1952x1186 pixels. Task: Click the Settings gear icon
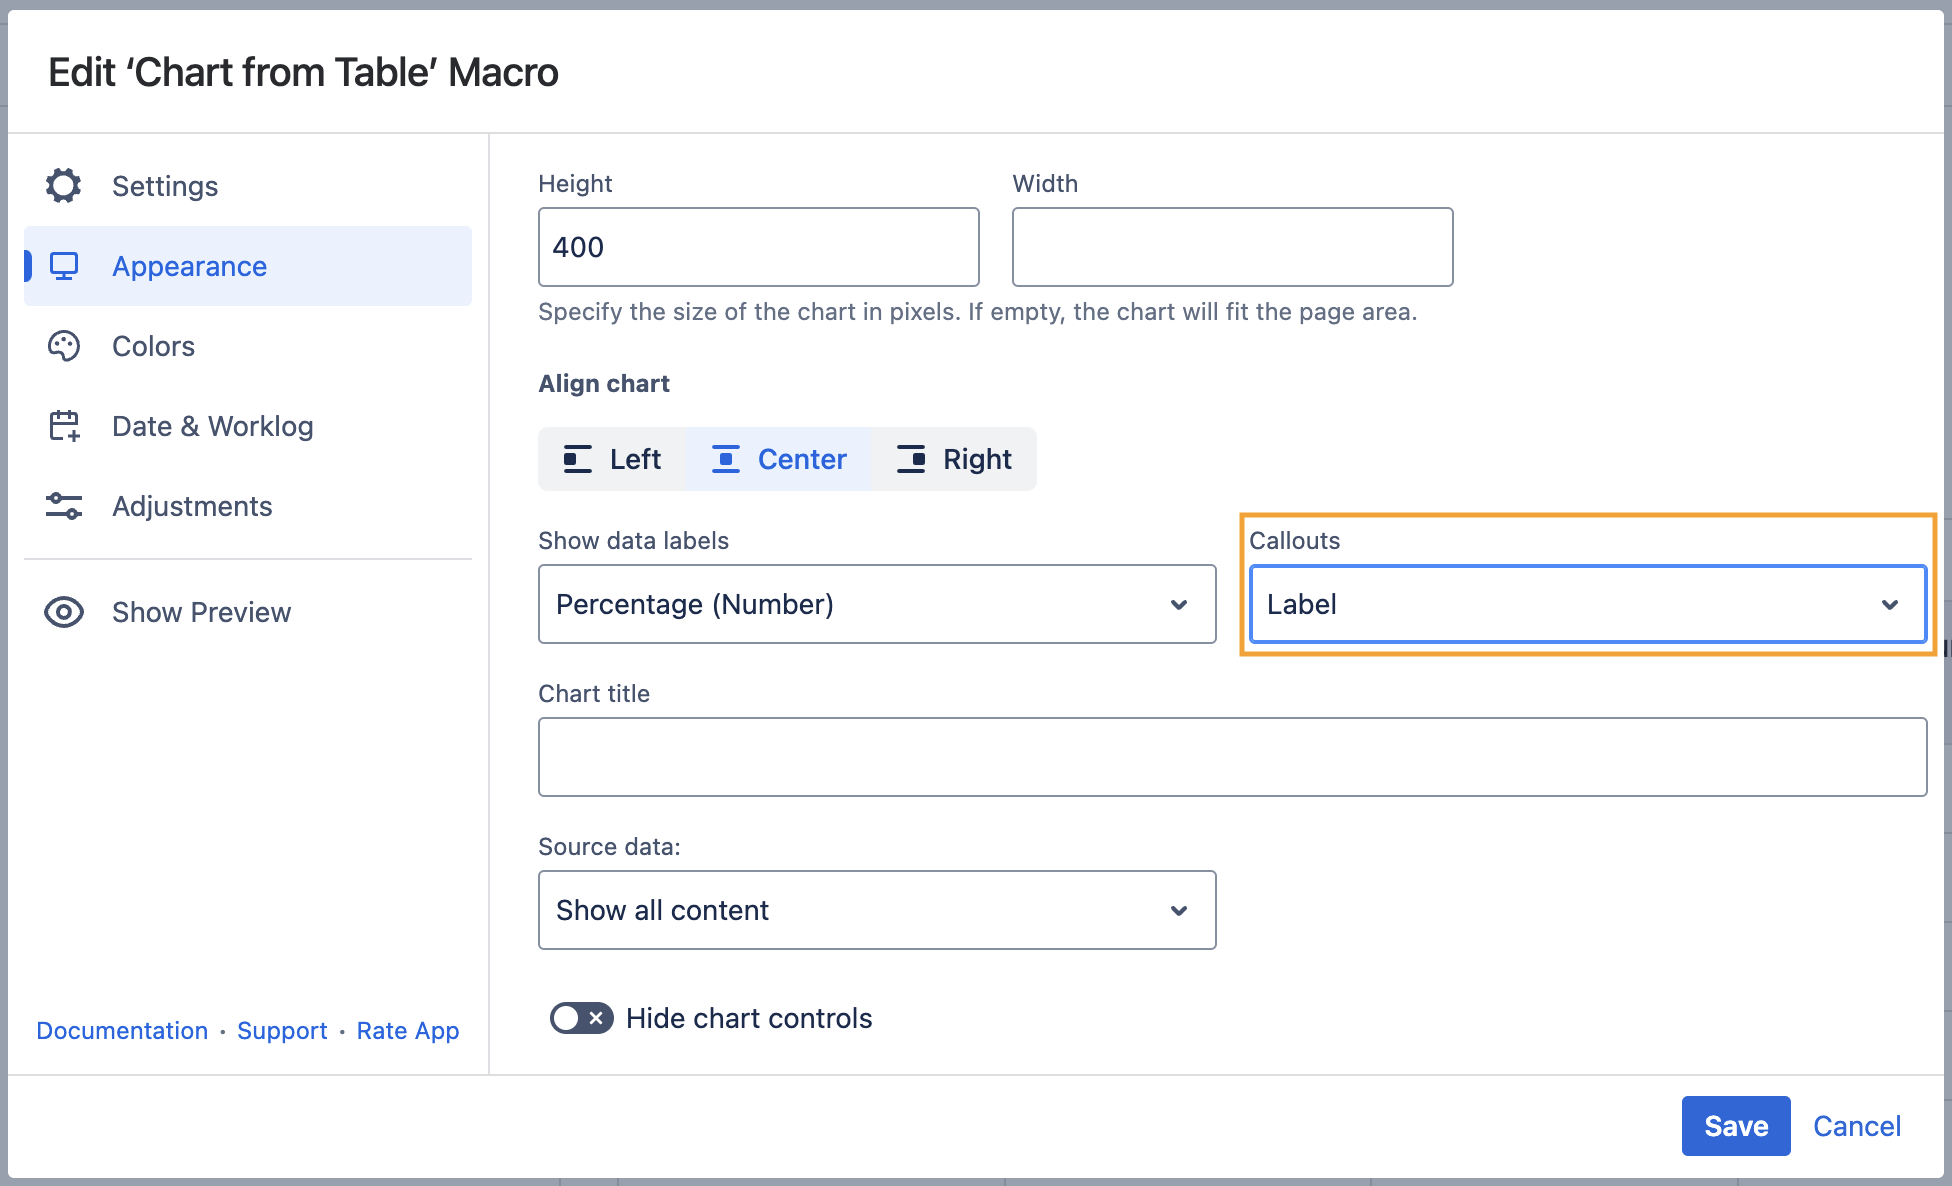pos(64,186)
